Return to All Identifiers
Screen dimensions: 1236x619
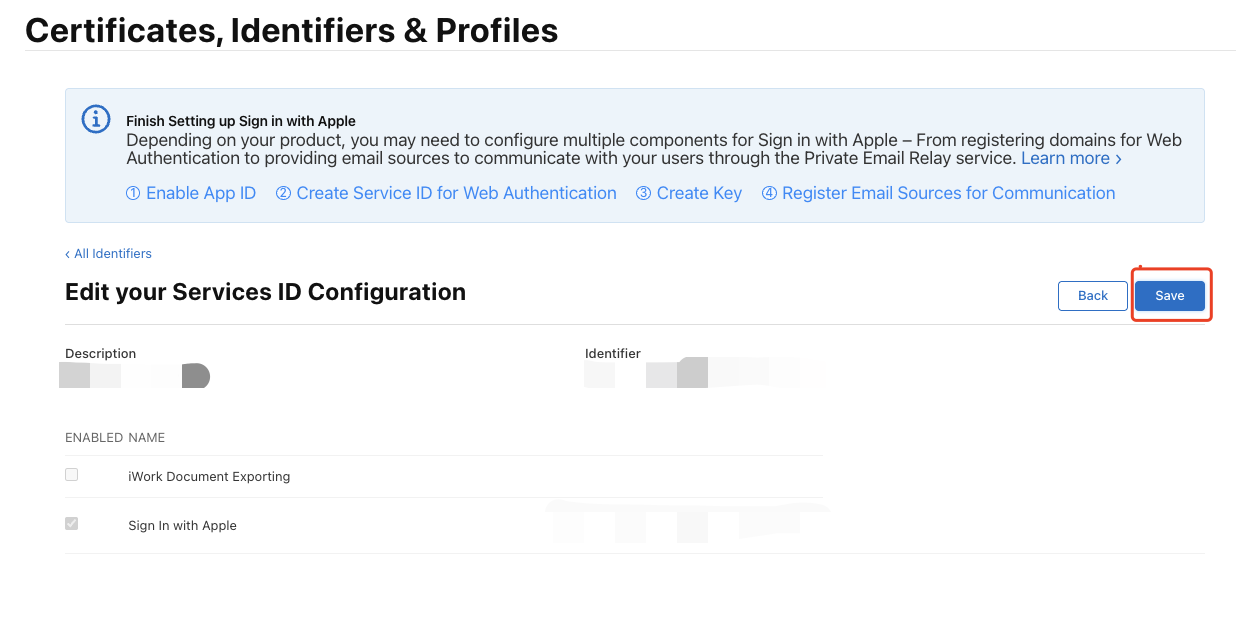pyautogui.click(x=109, y=254)
